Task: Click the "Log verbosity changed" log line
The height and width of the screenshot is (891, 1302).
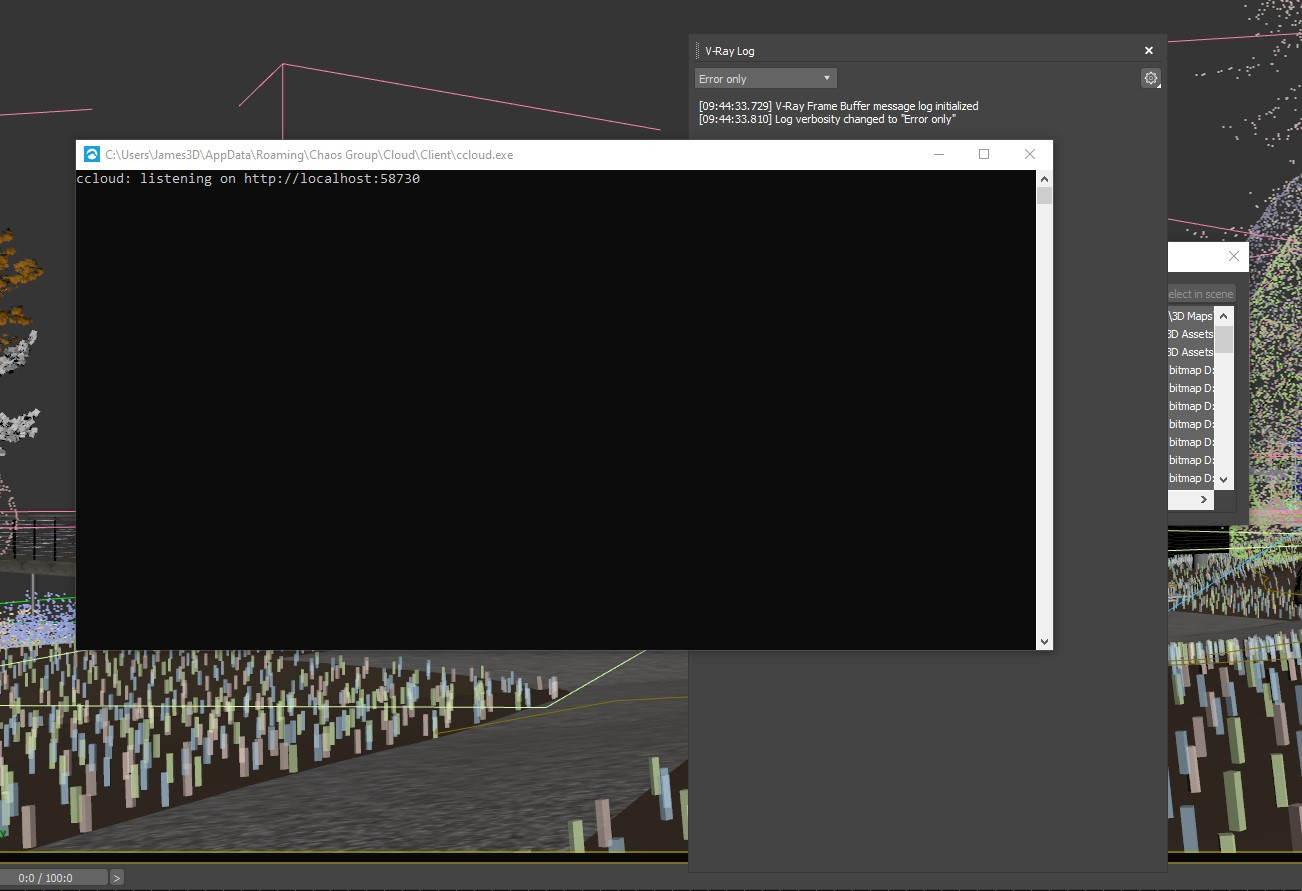Action: (827, 119)
